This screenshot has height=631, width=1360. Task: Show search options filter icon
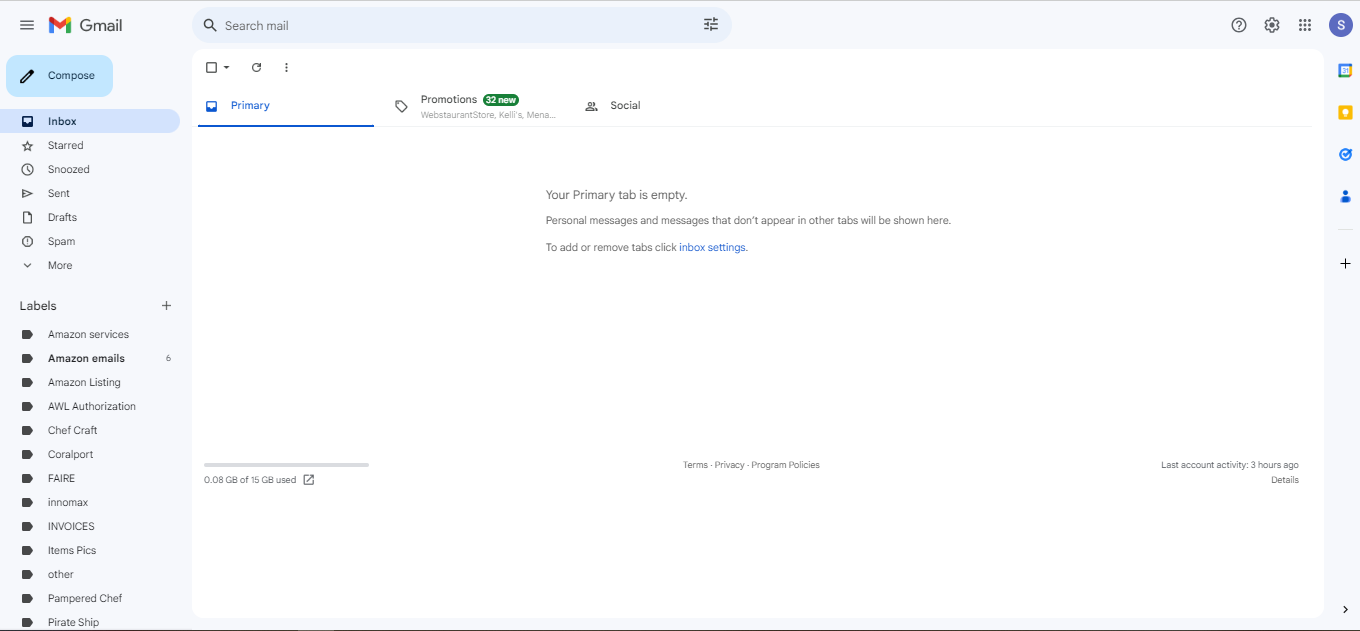point(711,25)
